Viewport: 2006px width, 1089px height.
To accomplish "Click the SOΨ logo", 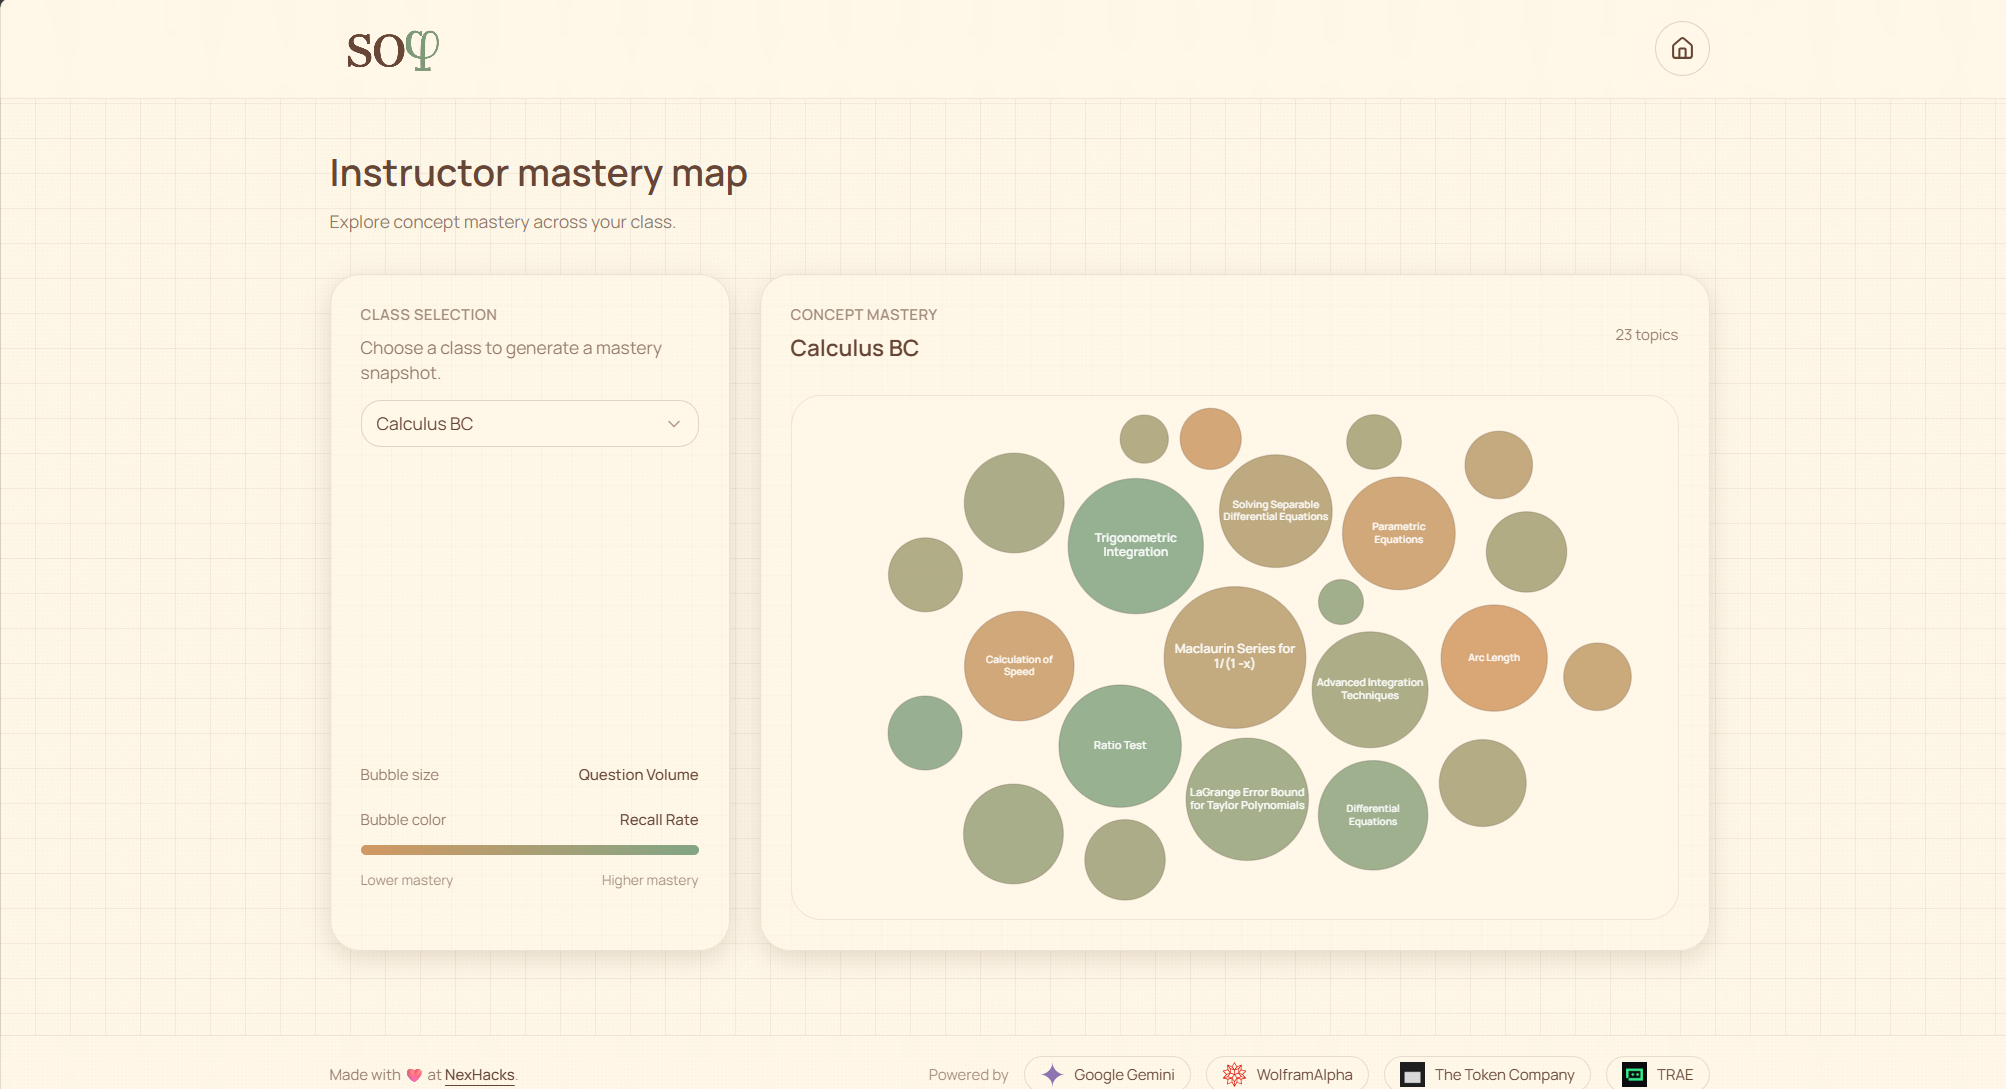I will pyautogui.click(x=392, y=50).
